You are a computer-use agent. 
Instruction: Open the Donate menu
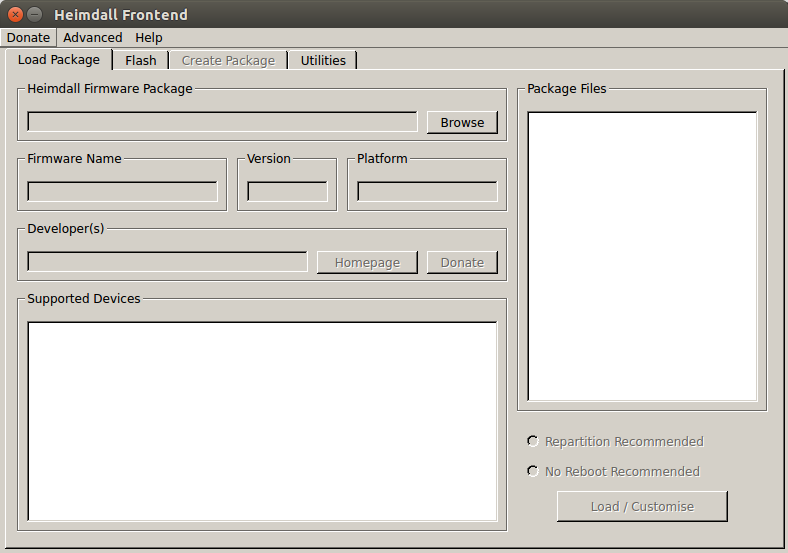coord(28,38)
